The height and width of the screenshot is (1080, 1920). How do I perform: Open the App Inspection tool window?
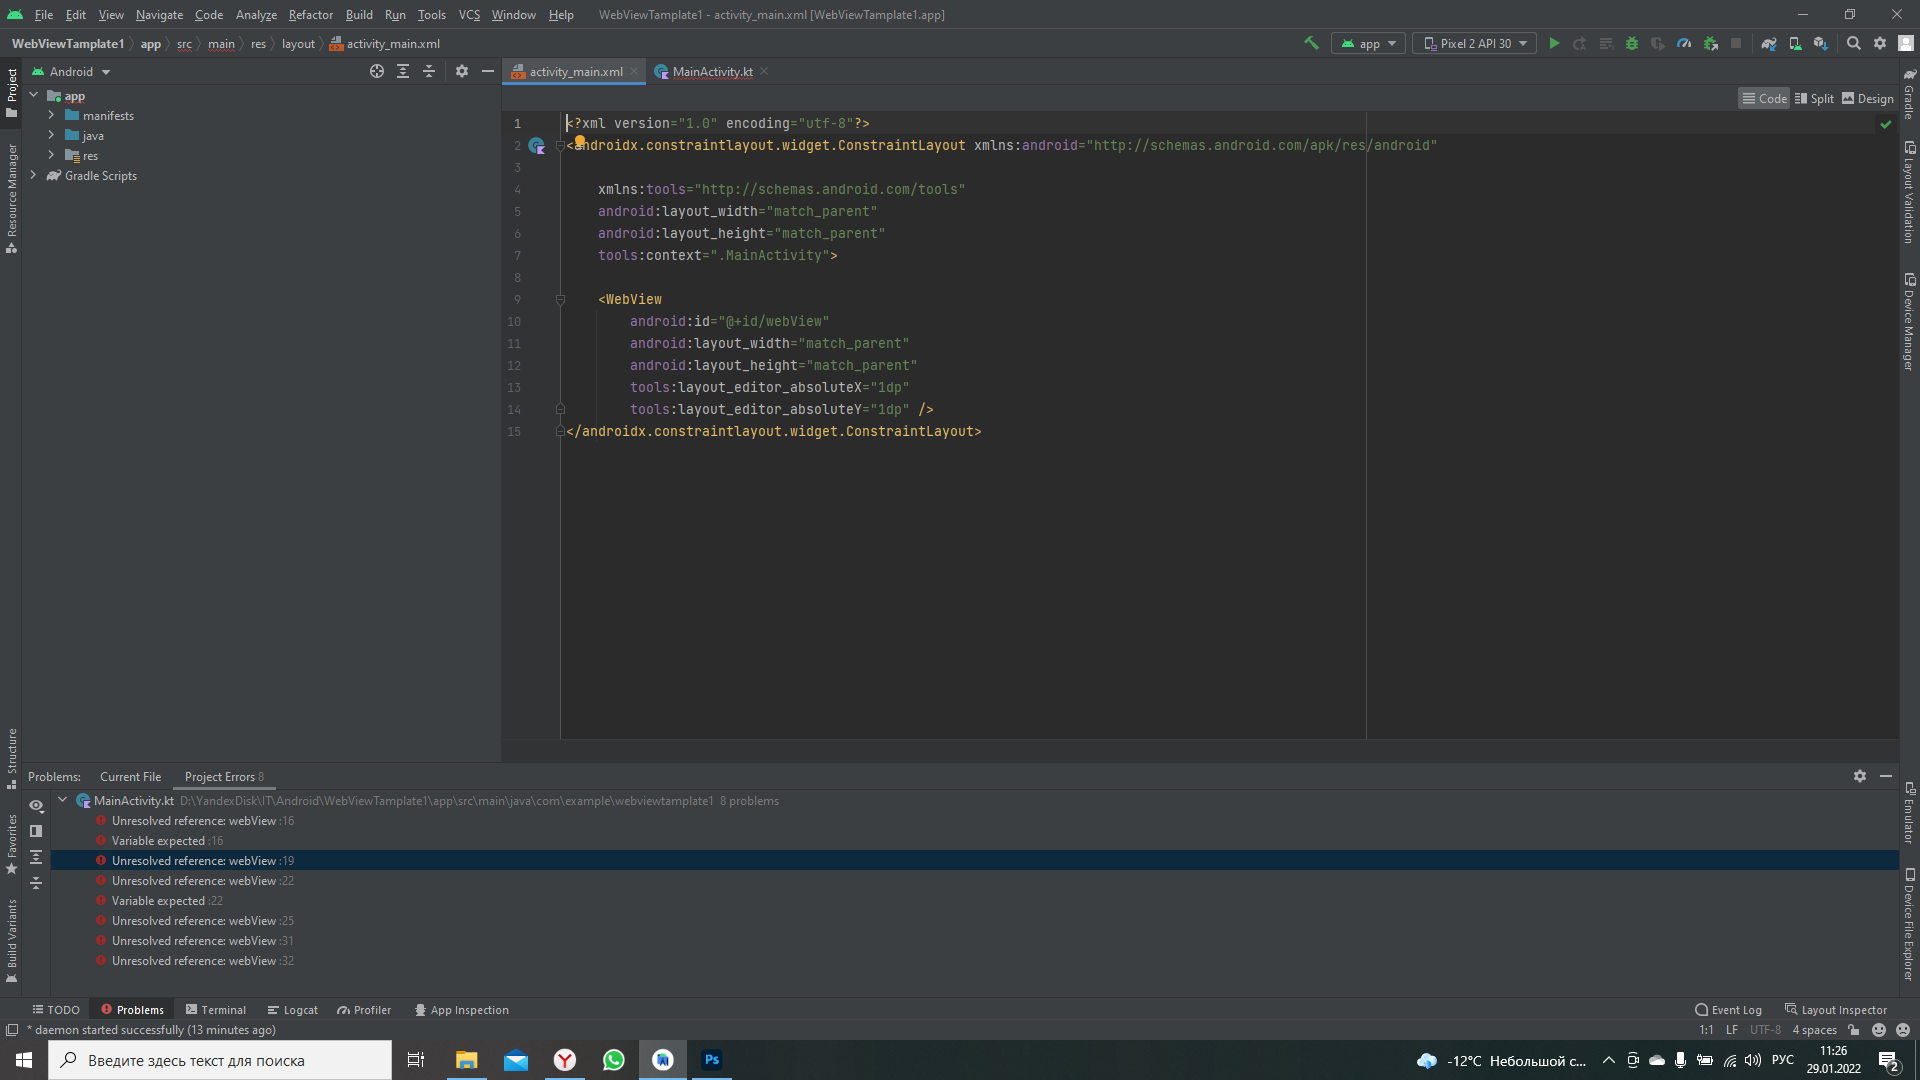click(461, 1009)
